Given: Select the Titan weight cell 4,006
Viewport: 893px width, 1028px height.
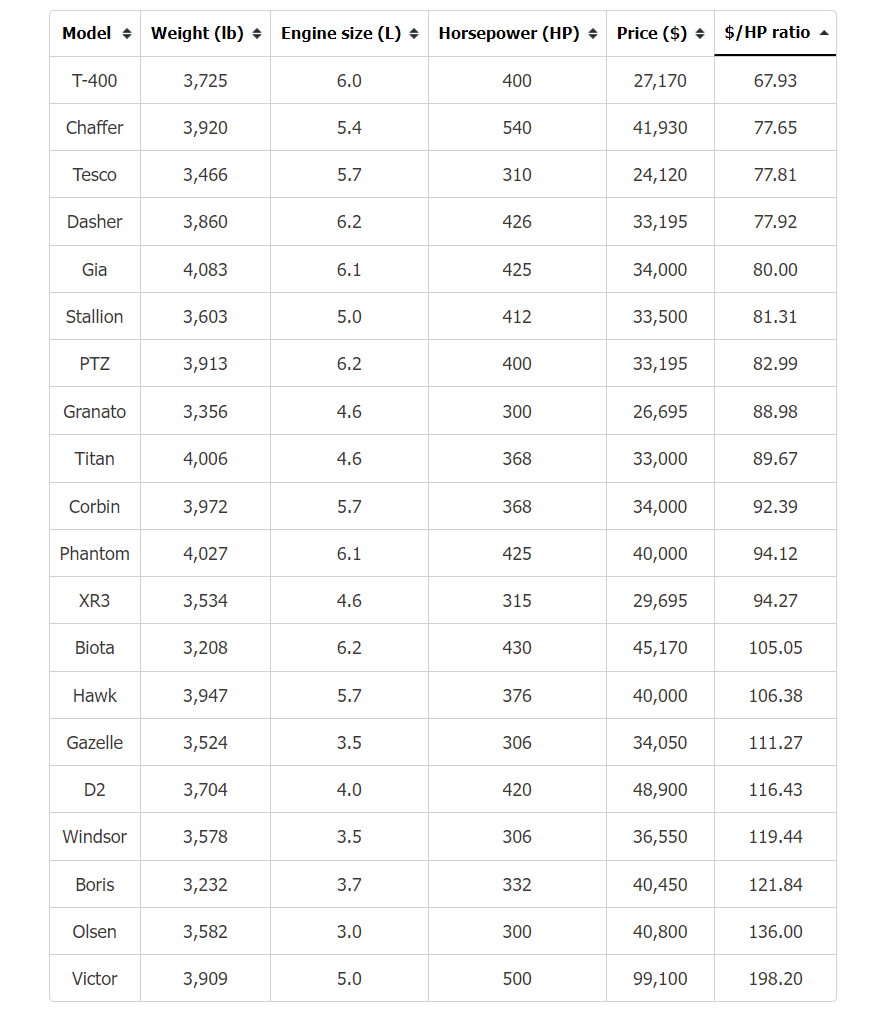Looking at the screenshot, I should click(205, 458).
